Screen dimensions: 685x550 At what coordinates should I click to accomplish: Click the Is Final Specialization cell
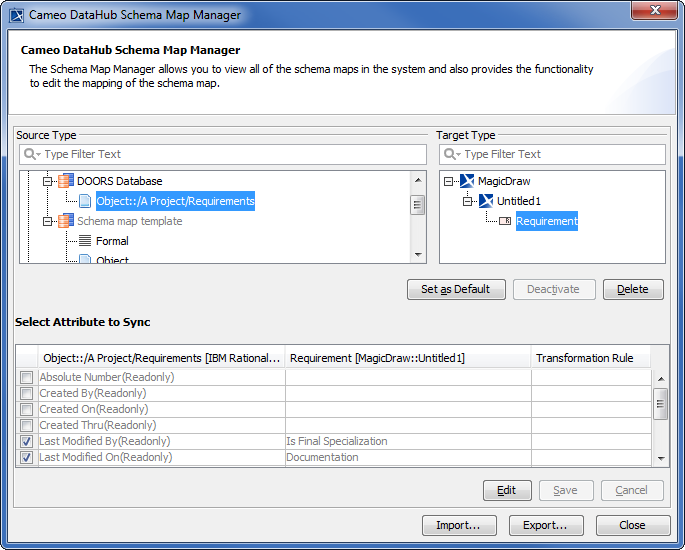click(x=408, y=441)
